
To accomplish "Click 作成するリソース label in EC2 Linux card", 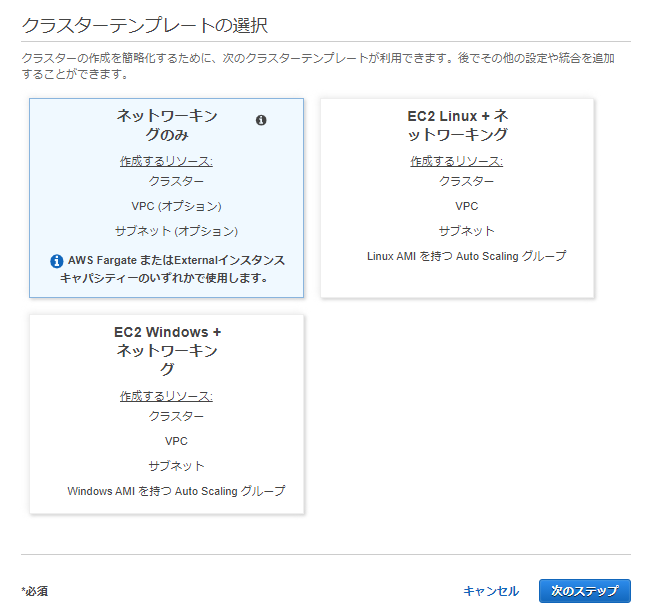I will click(x=457, y=161).
